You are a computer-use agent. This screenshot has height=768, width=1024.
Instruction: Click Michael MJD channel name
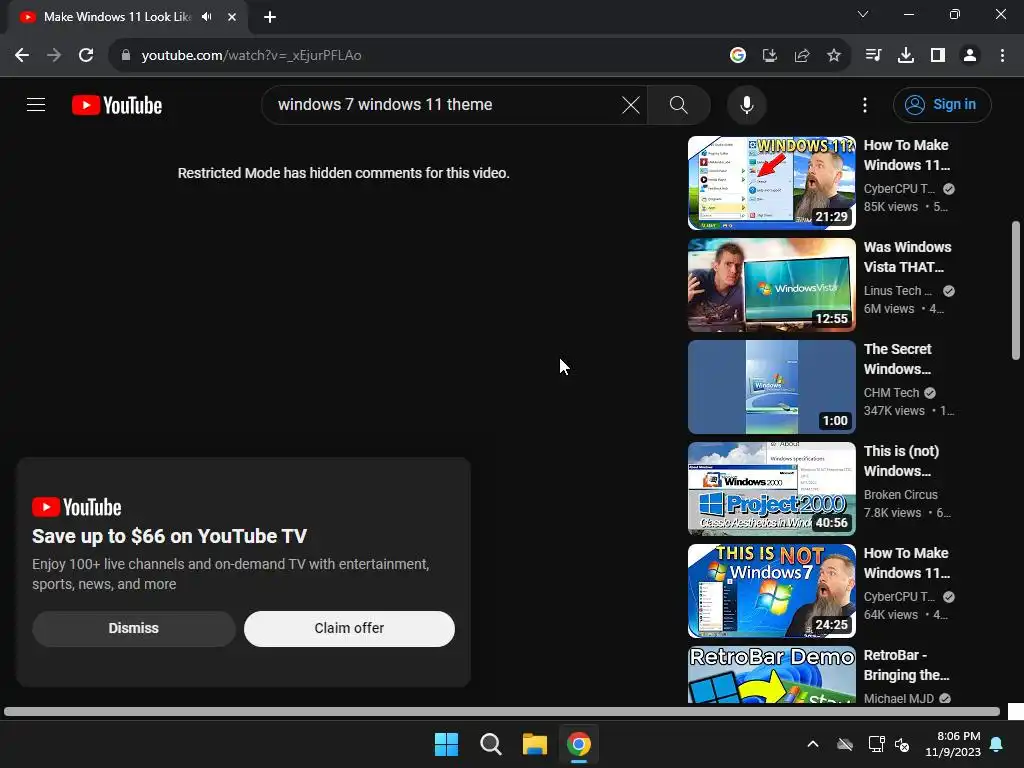point(899,699)
